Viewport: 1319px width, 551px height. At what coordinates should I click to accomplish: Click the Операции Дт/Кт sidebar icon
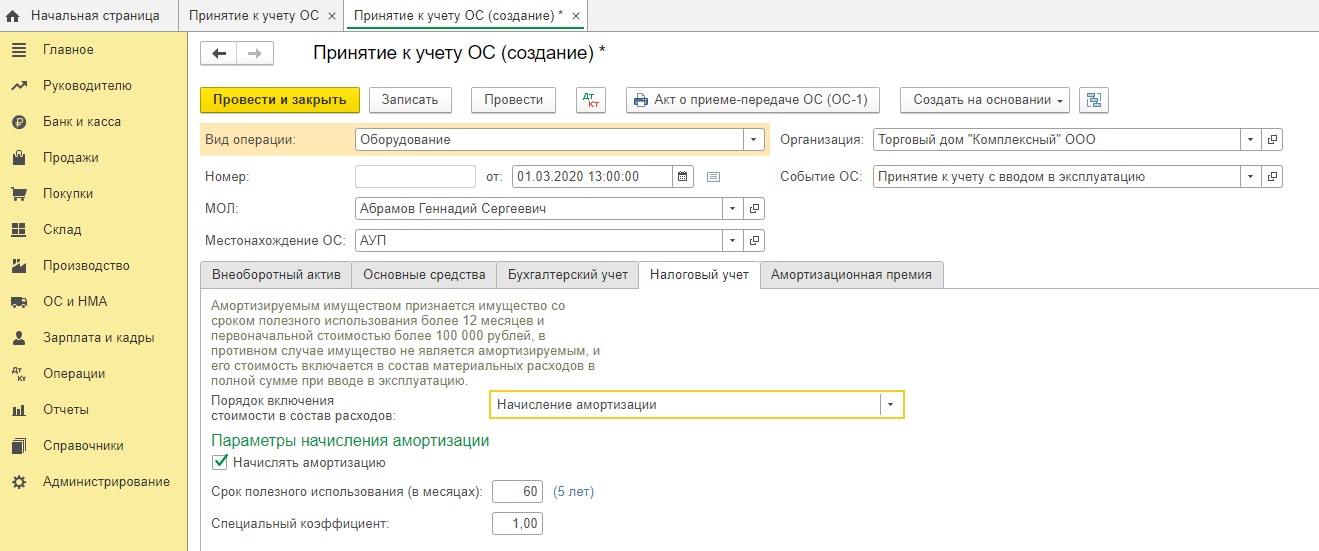point(18,374)
